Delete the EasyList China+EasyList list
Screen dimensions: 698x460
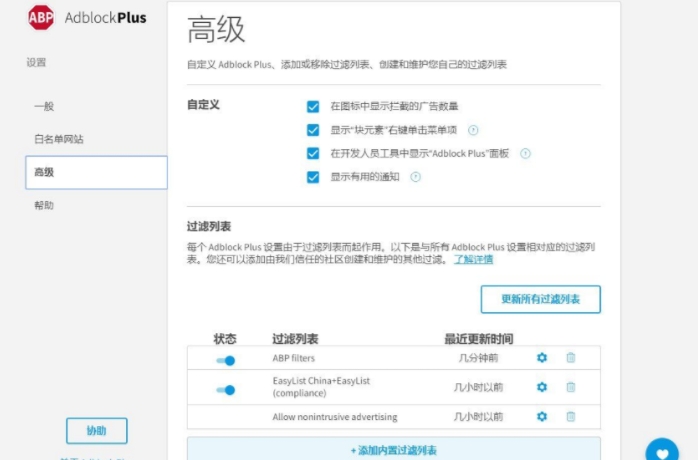(571, 387)
